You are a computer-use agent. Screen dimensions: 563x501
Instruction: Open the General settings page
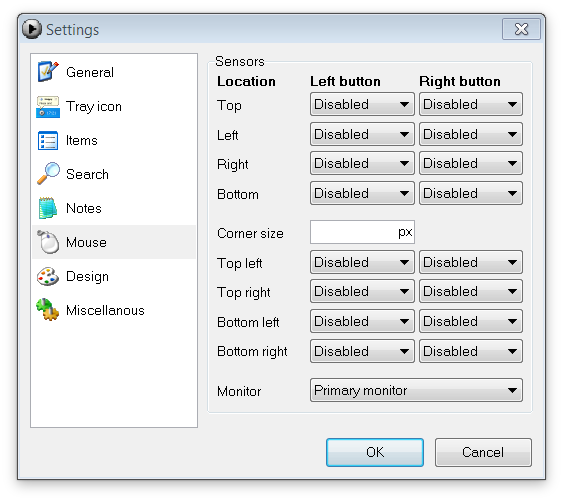(114, 72)
